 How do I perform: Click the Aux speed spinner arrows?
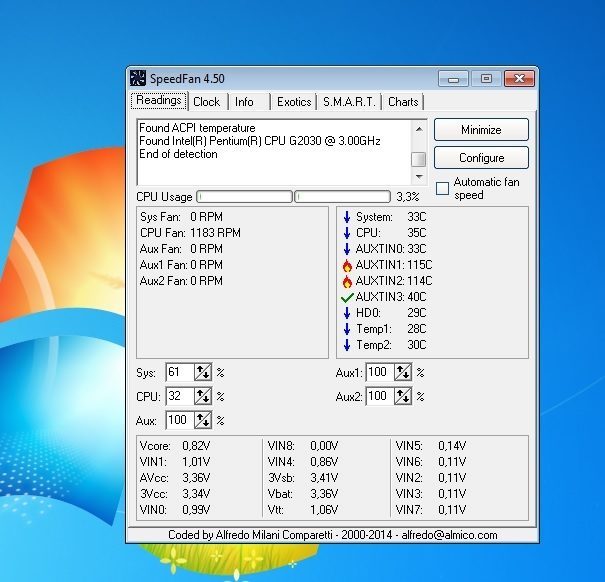203,420
